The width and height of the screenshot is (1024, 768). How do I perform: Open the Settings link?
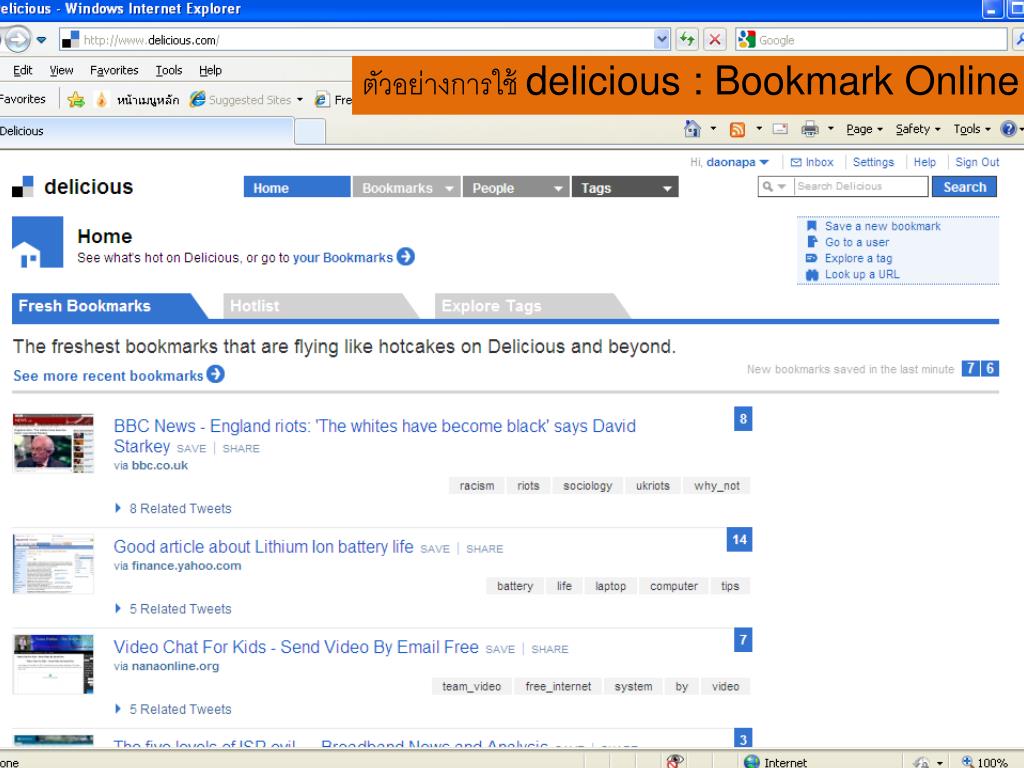[873, 162]
